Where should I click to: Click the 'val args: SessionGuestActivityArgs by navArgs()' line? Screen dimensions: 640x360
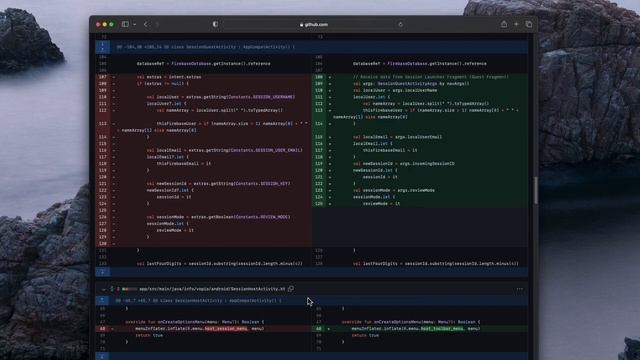tap(411, 83)
